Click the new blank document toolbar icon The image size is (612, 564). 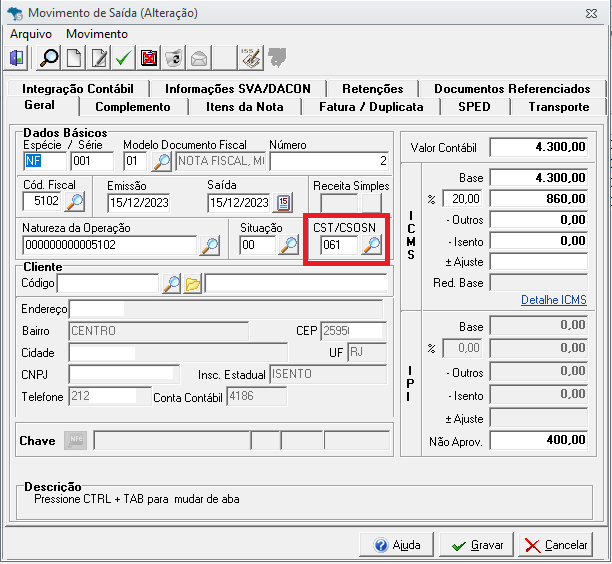[74, 59]
